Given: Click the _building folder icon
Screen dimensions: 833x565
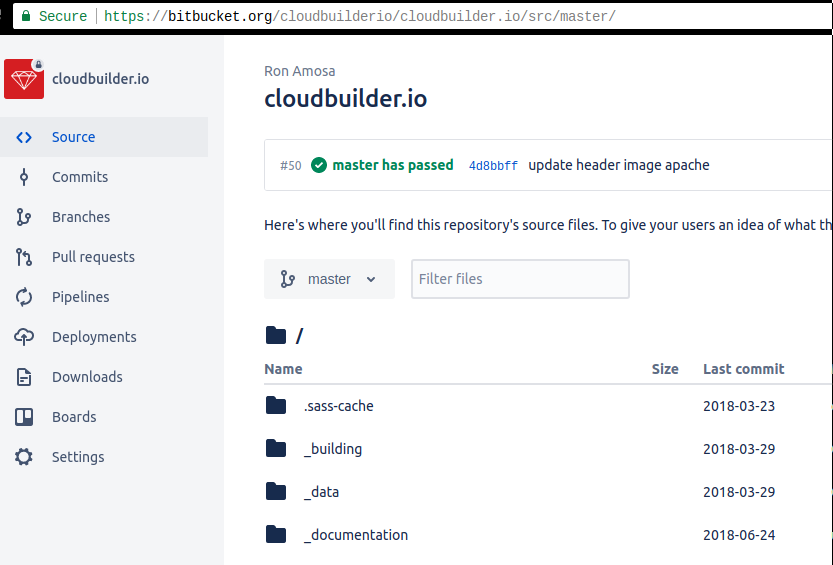Looking at the screenshot, I should [276, 448].
